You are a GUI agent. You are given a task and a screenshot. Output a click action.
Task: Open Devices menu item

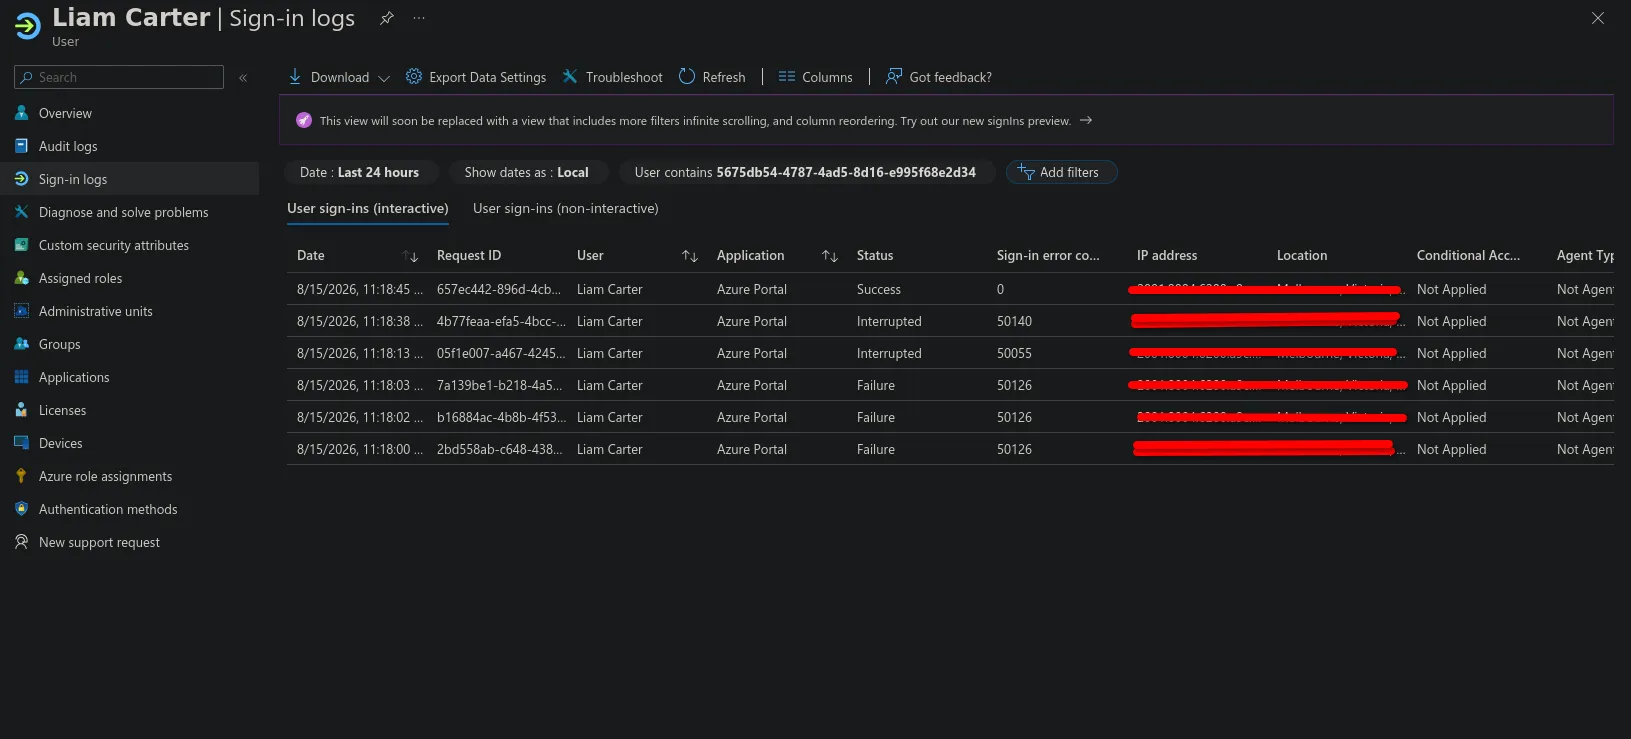(x=61, y=443)
